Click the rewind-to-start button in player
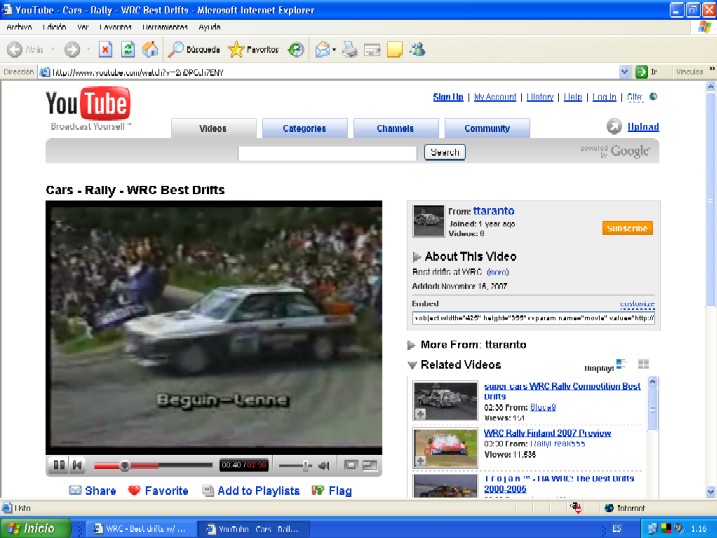 78,465
